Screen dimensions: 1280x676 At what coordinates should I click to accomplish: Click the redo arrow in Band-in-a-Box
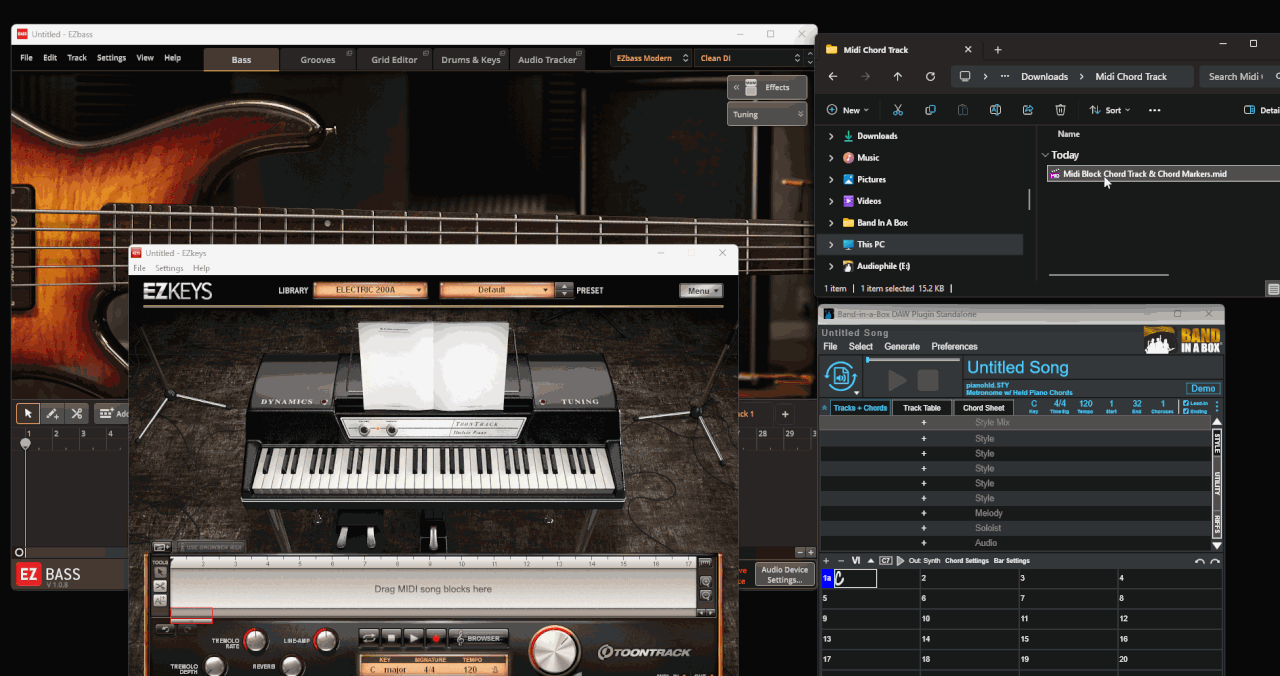pos(1215,562)
